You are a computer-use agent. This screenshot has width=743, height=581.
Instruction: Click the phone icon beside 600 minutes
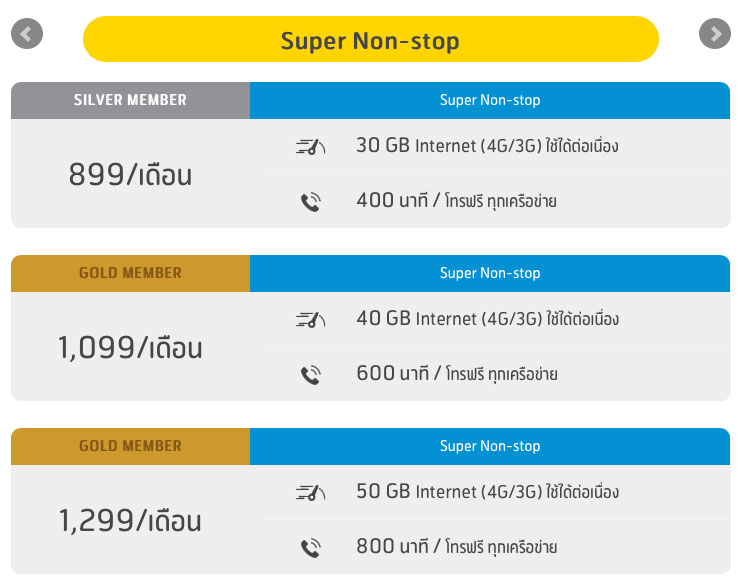tap(311, 374)
